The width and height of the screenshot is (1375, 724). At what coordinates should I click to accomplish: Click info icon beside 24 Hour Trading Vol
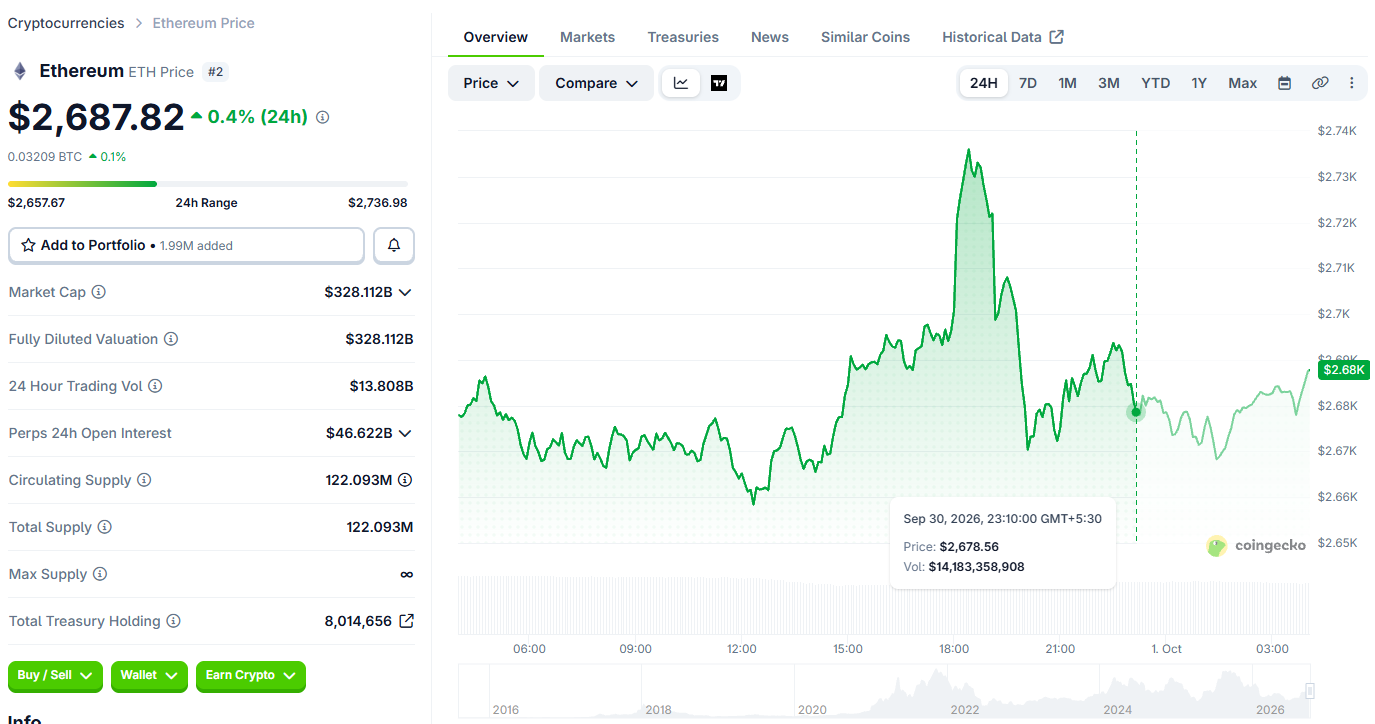click(155, 386)
